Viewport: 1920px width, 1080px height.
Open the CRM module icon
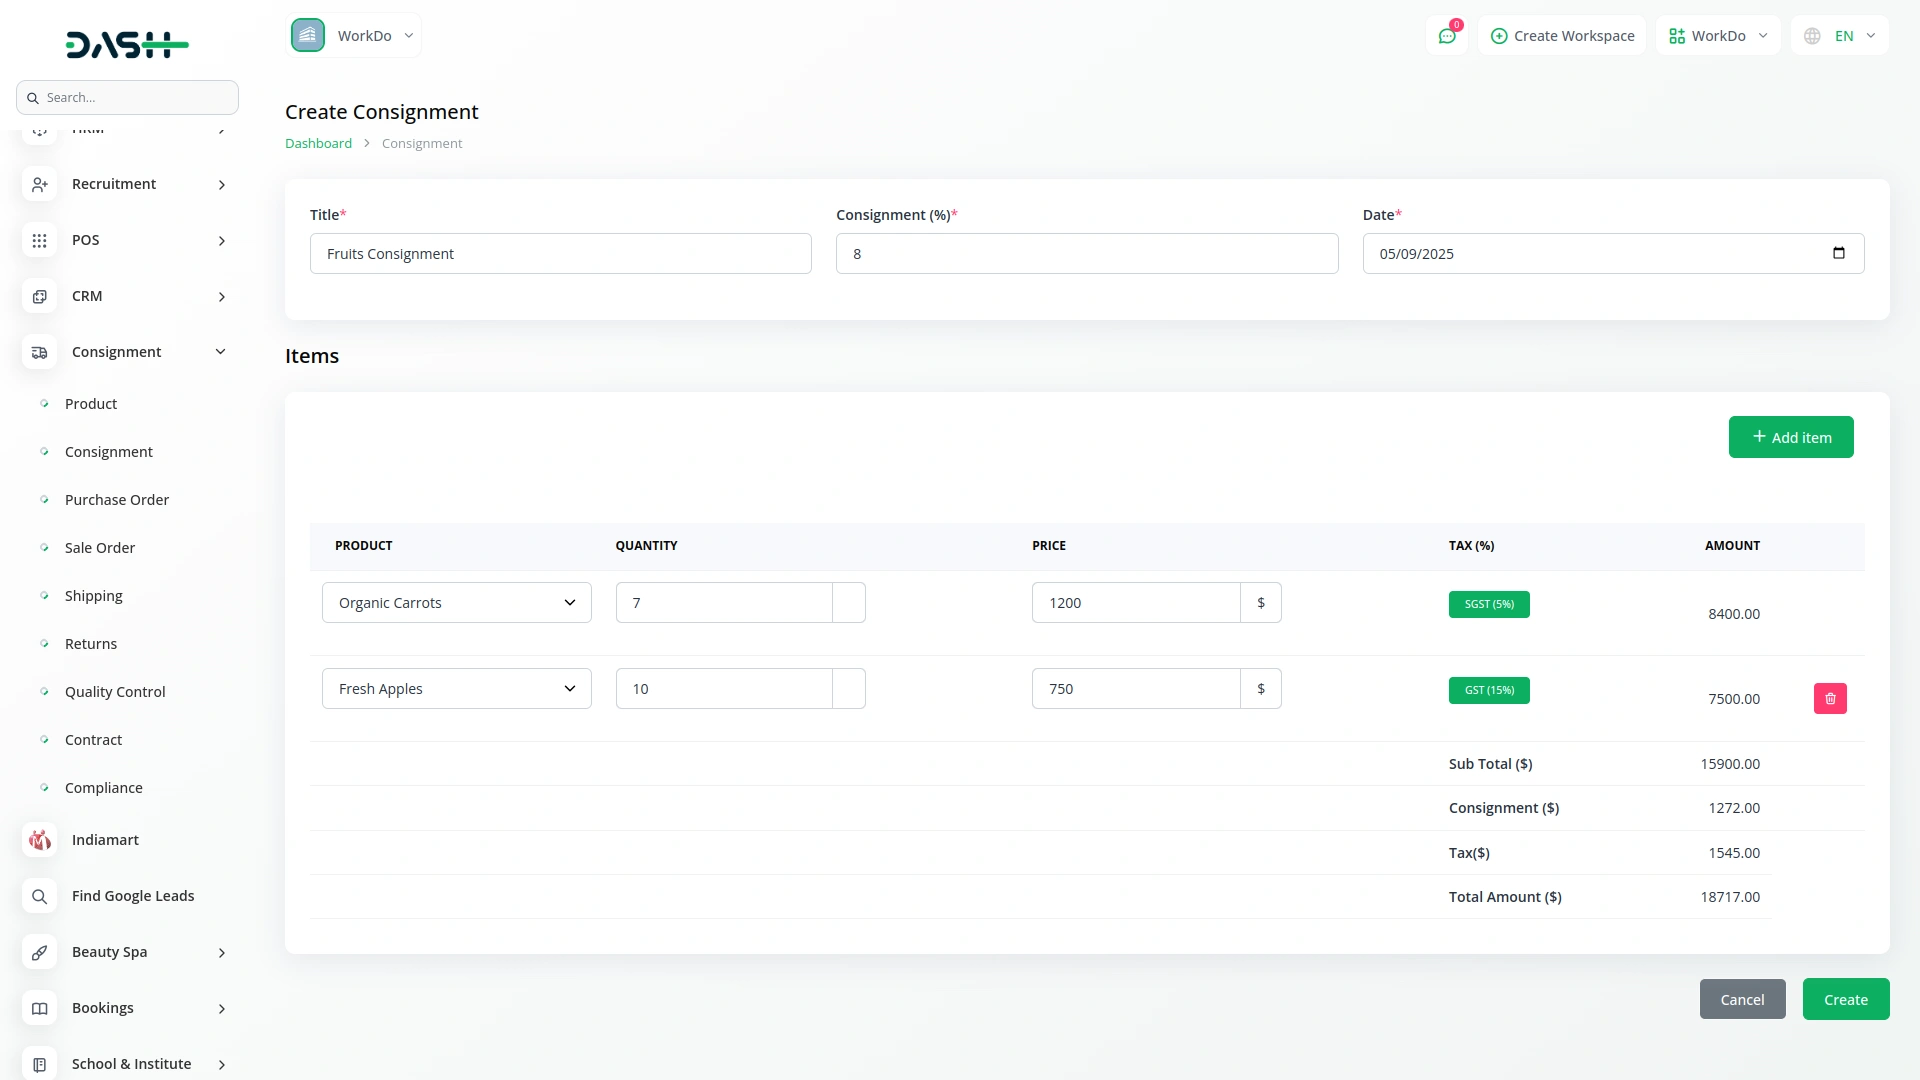39,296
